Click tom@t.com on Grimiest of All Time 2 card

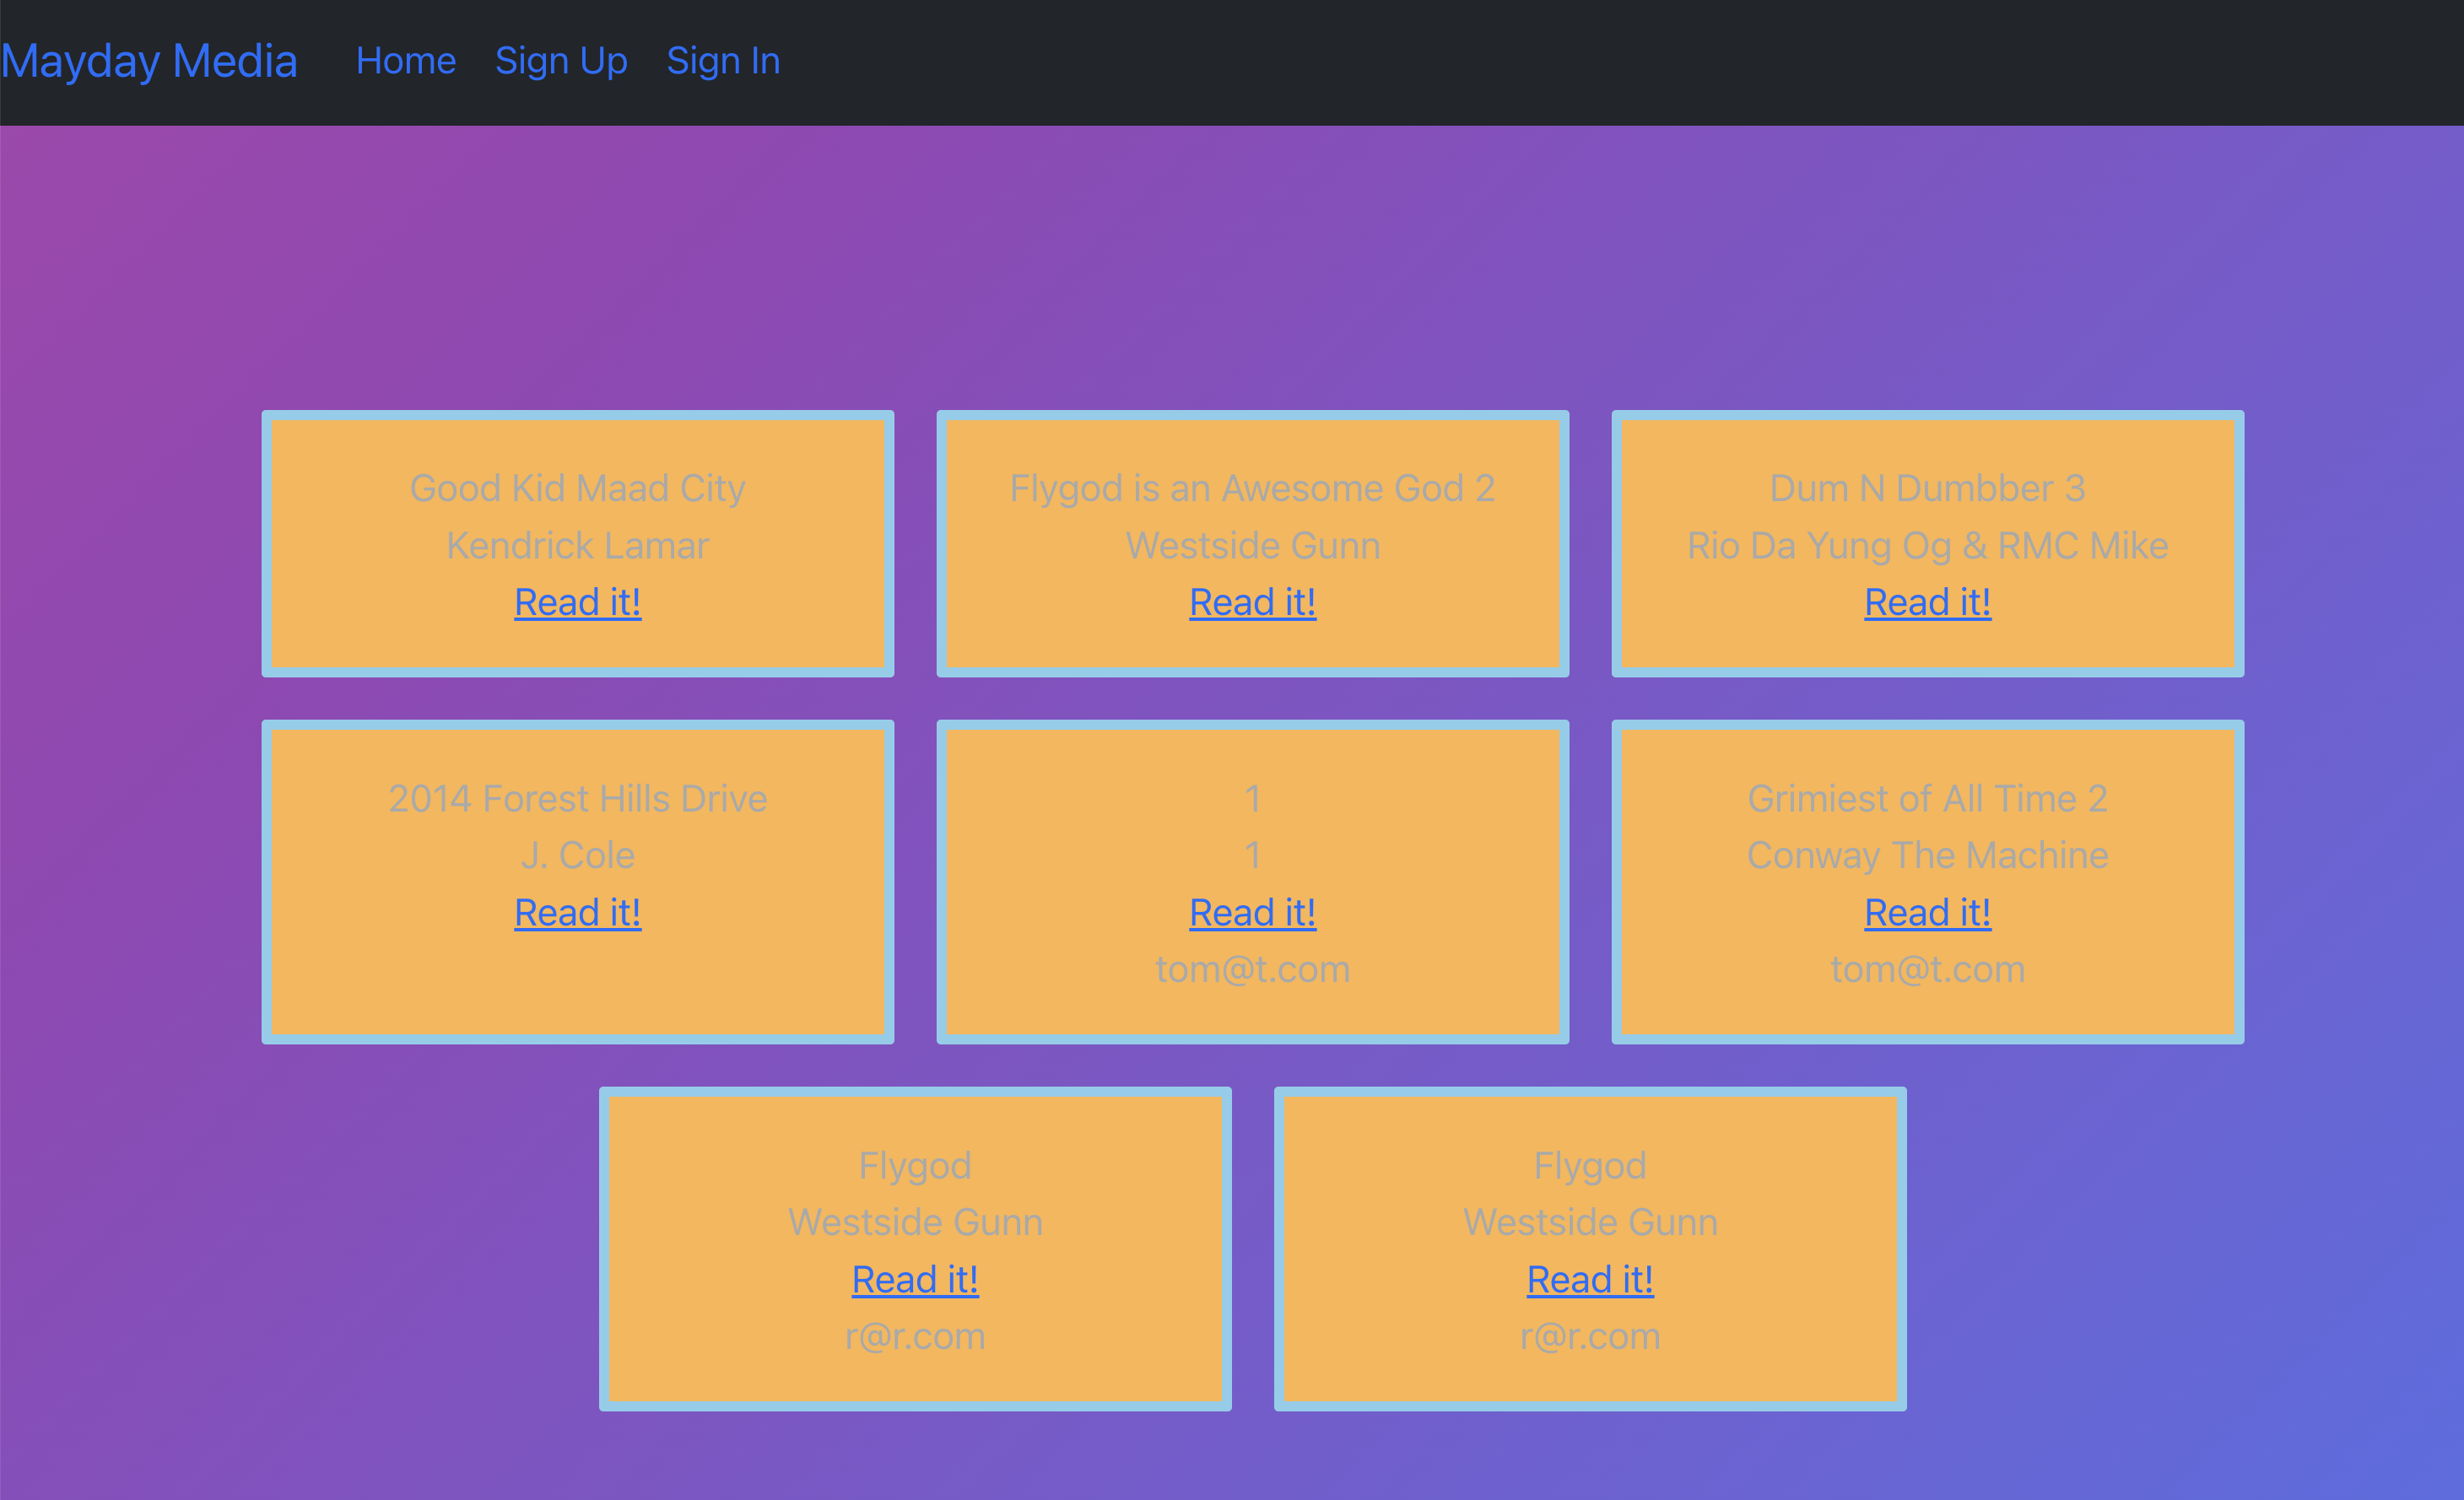coord(1927,969)
